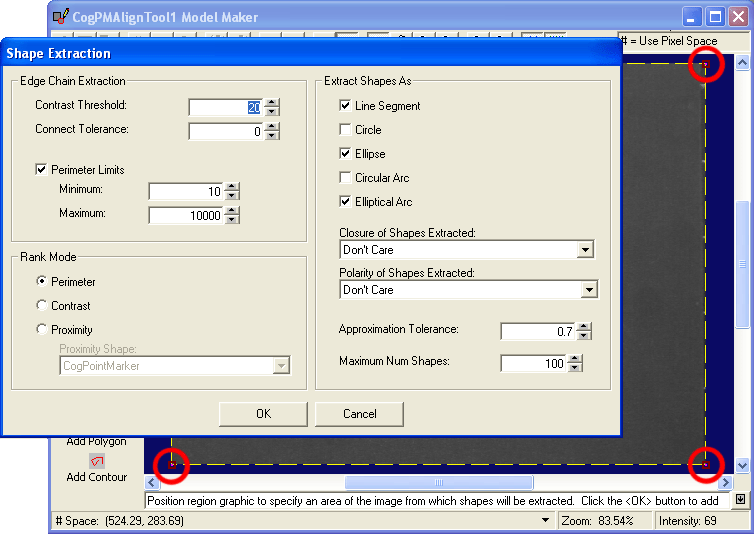Click the # Space coordinates readout in the status bar
The height and width of the screenshot is (534, 754).
120,521
